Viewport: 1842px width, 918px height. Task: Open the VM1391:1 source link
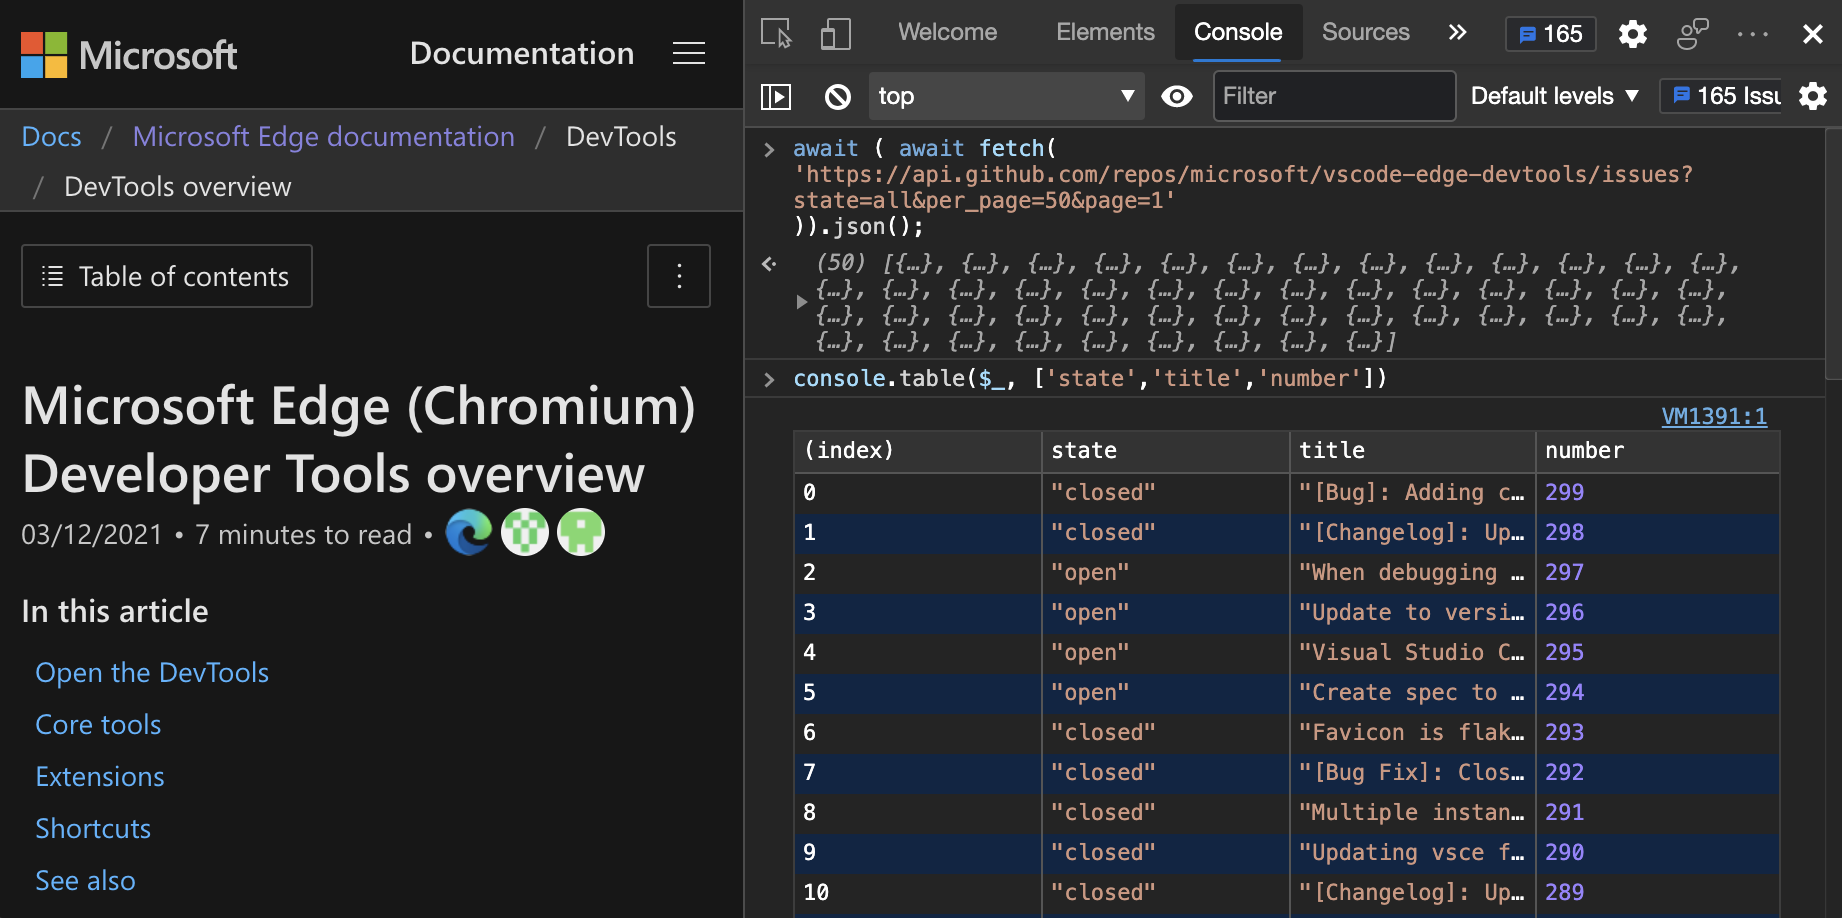click(x=1714, y=416)
